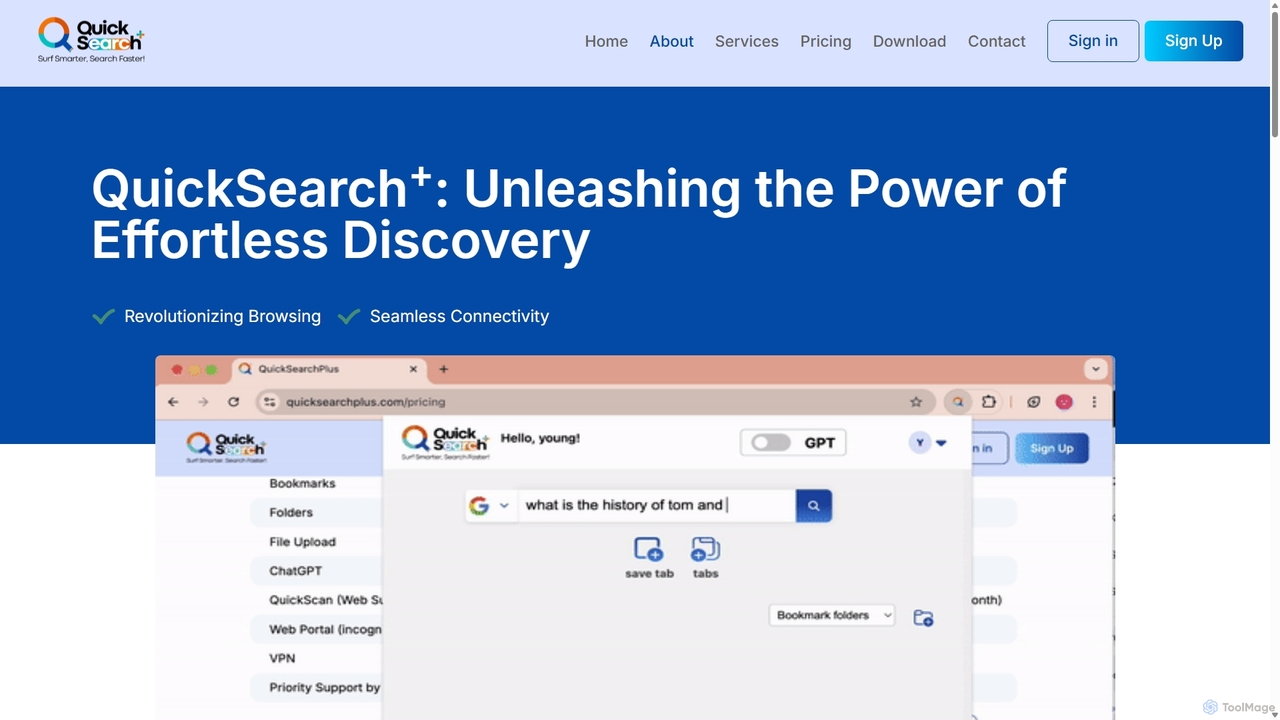Click the Sign Up button inside the demo page
Image resolution: width=1280 pixels, height=720 pixels.
click(x=1051, y=448)
